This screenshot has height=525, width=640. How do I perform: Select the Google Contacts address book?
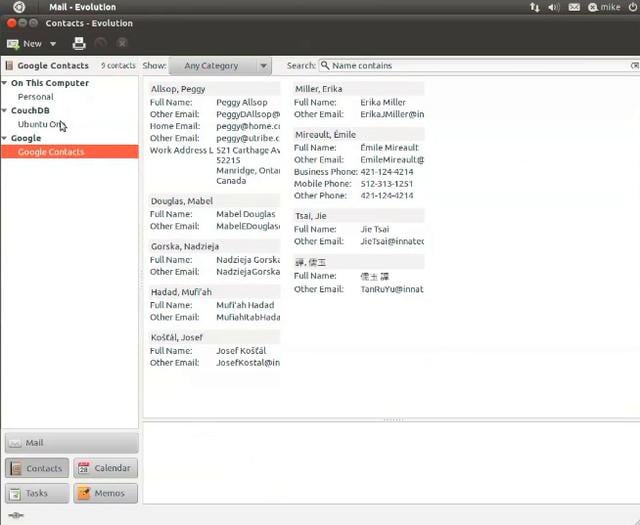(70, 152)
